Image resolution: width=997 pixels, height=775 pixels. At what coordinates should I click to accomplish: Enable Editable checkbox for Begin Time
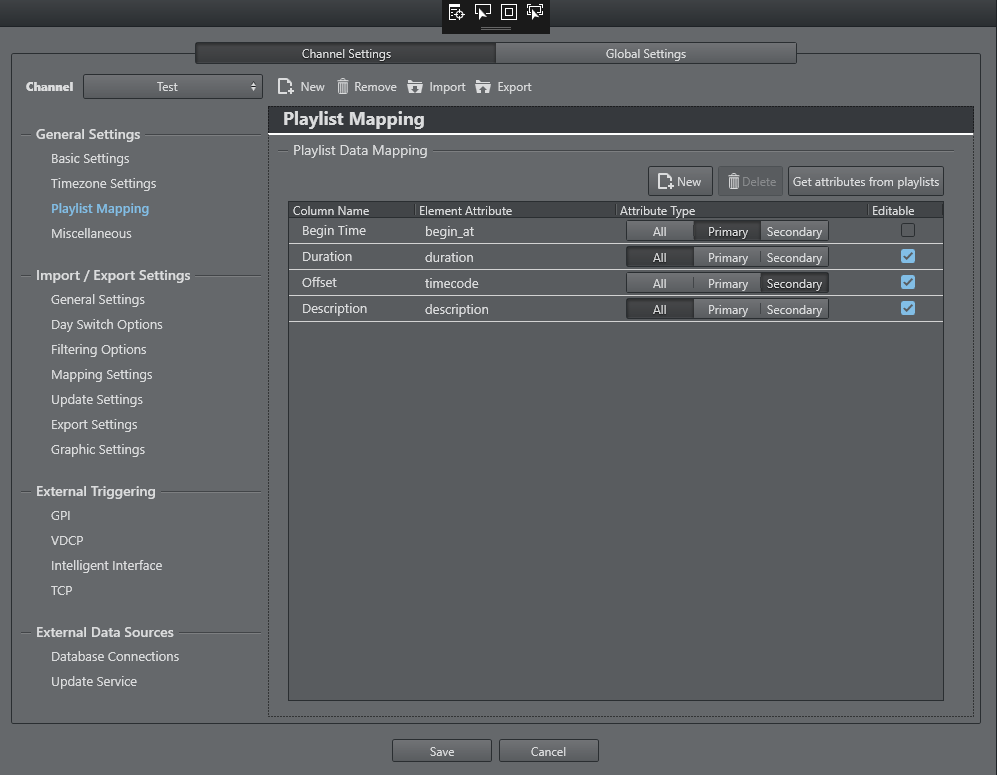(x=907, y=230)
